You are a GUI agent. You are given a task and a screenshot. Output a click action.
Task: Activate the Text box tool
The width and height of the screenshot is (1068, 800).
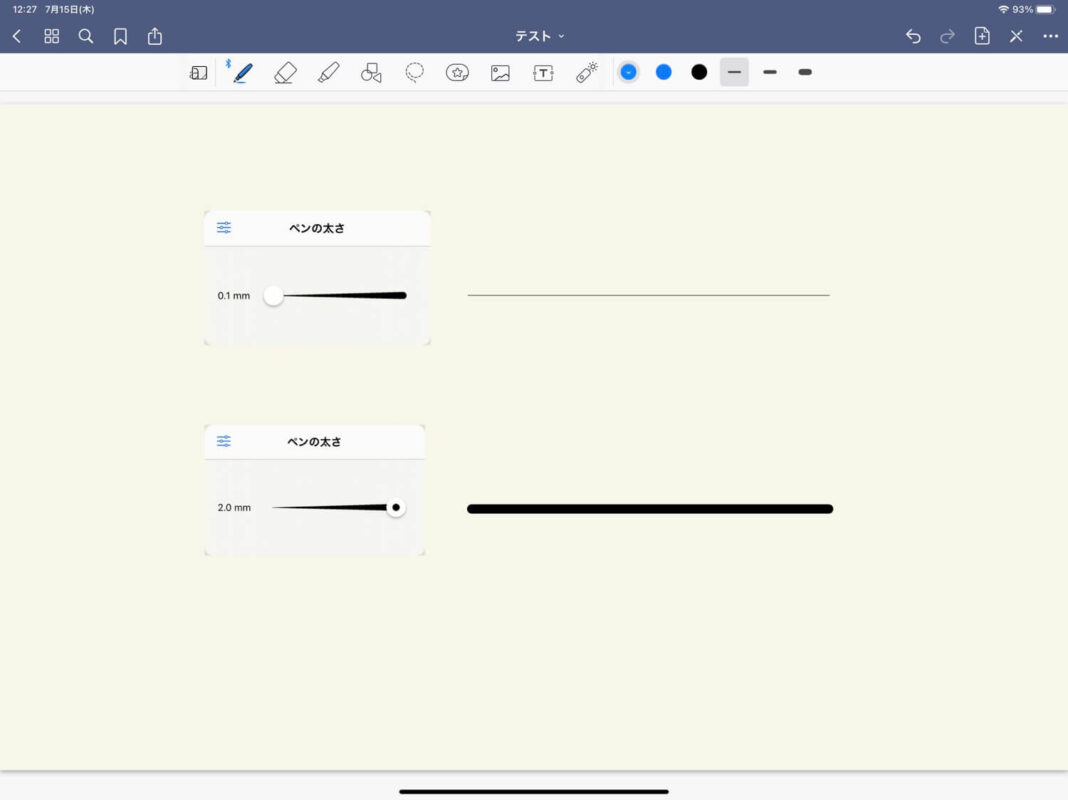pos(543,72)
